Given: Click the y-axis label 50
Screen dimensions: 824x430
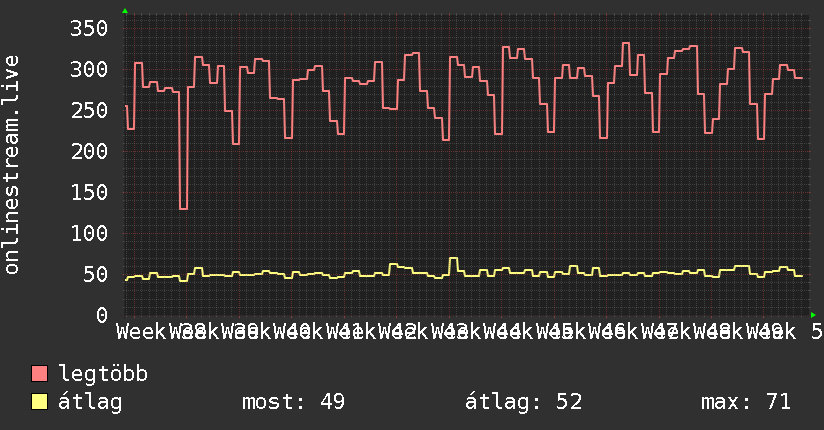Looking at the screenshot, I should click(95, 274).
